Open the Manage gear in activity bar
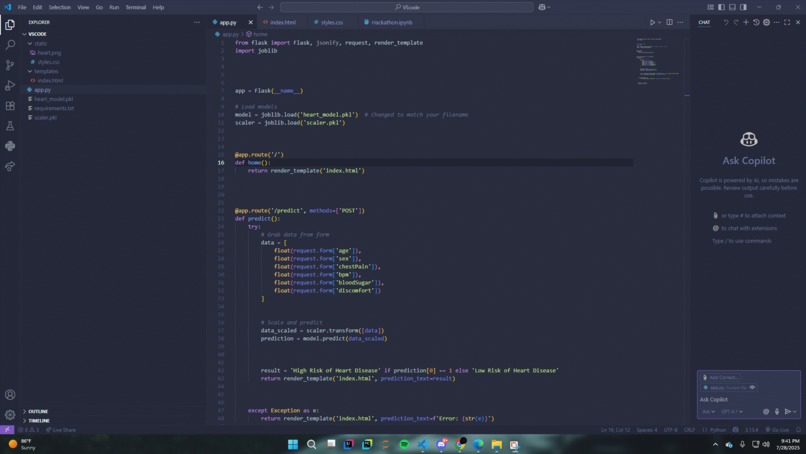The width and height of the screenshot is (806, 454). click(10, 415)
